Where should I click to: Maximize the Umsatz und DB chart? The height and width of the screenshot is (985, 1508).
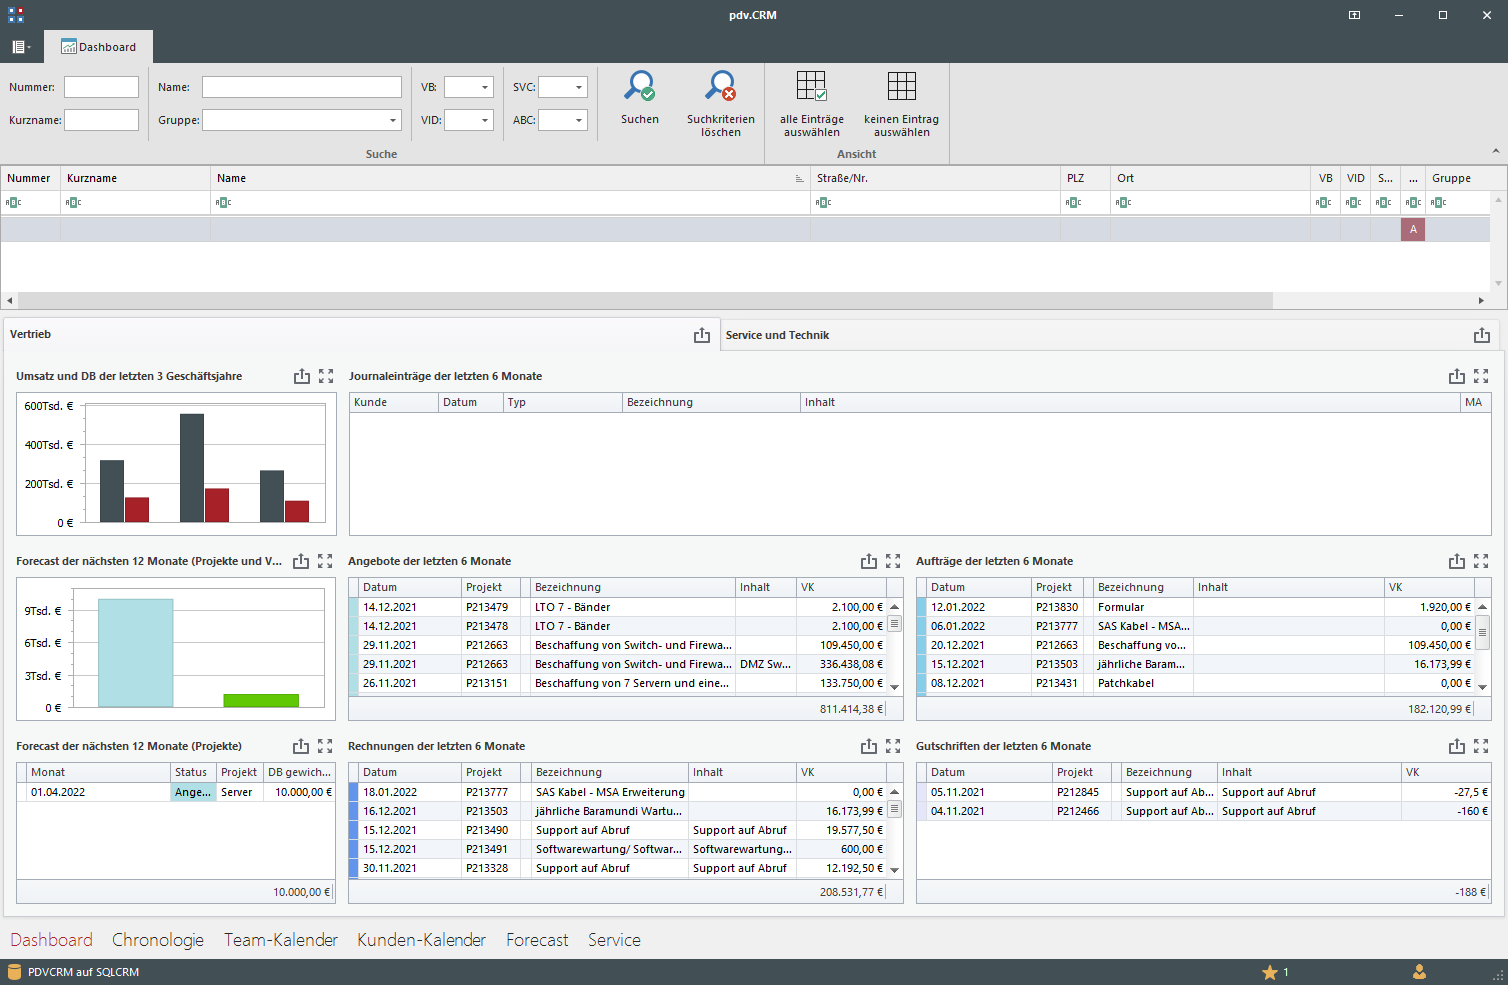point(326,377)
